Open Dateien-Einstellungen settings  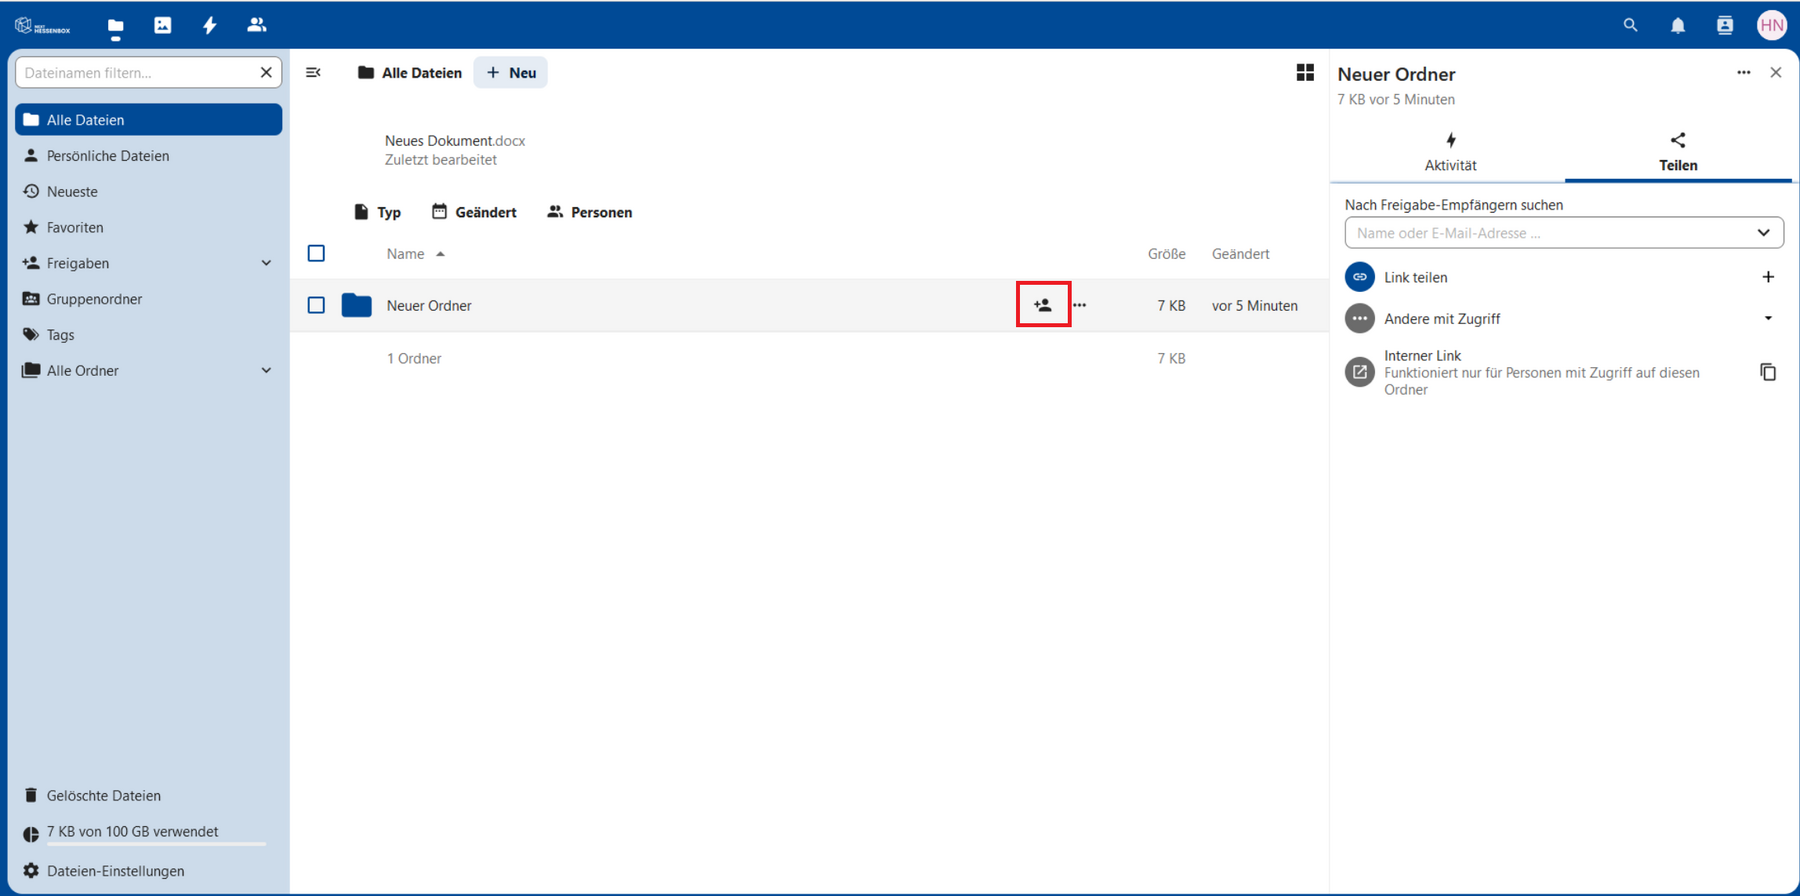[x=115, y=871]
